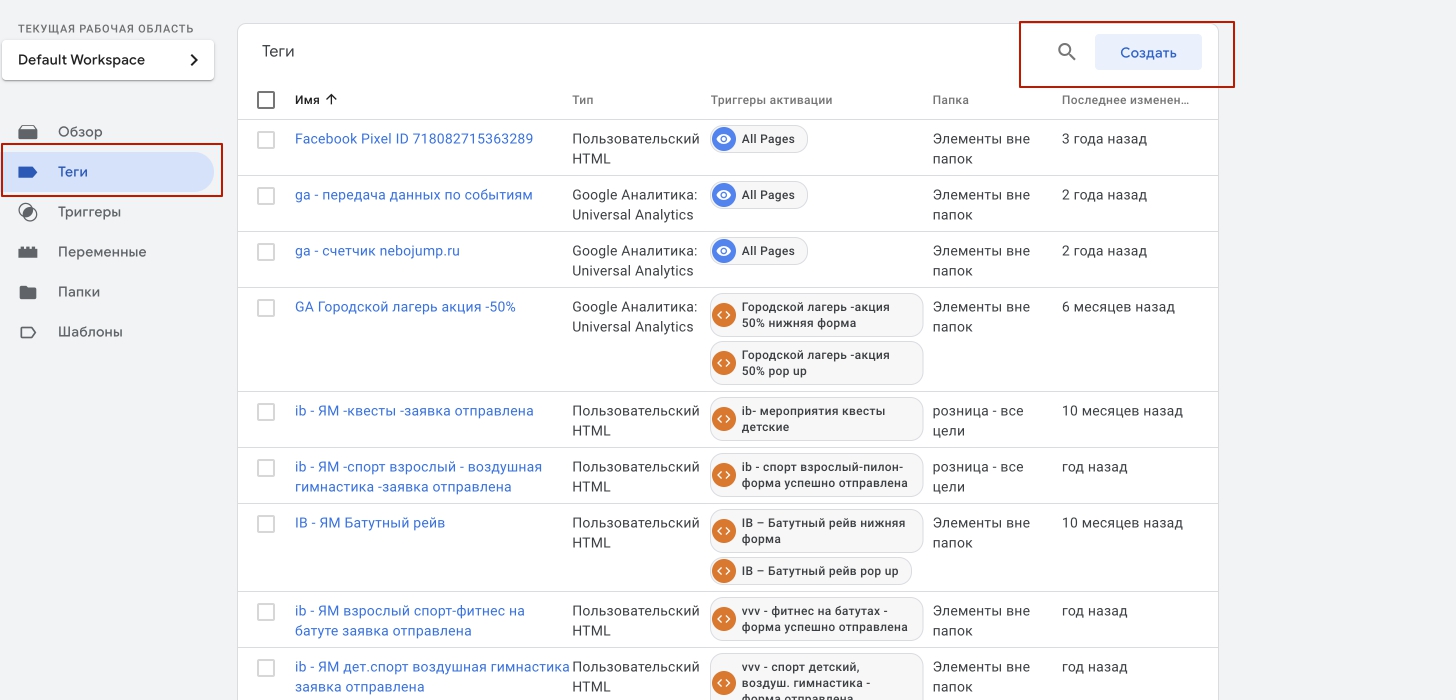Image resolution: width=1456 pixels, height=700 pixels.
Task: Open the IB - ЯМ Батутный рейв tag
Action: click(x=369, y=523)
